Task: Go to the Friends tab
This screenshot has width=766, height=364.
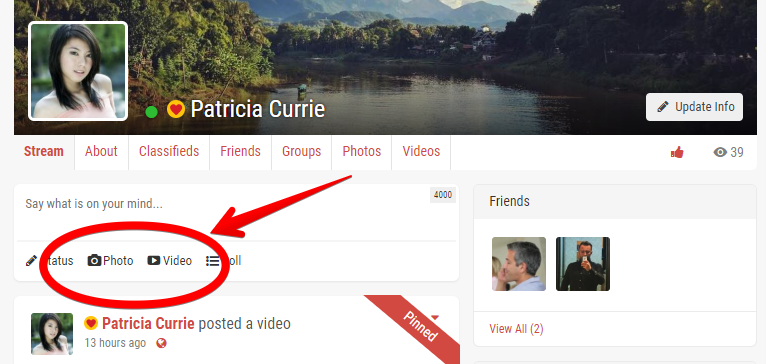Action: pyautogui.click(x=240, y=151)
